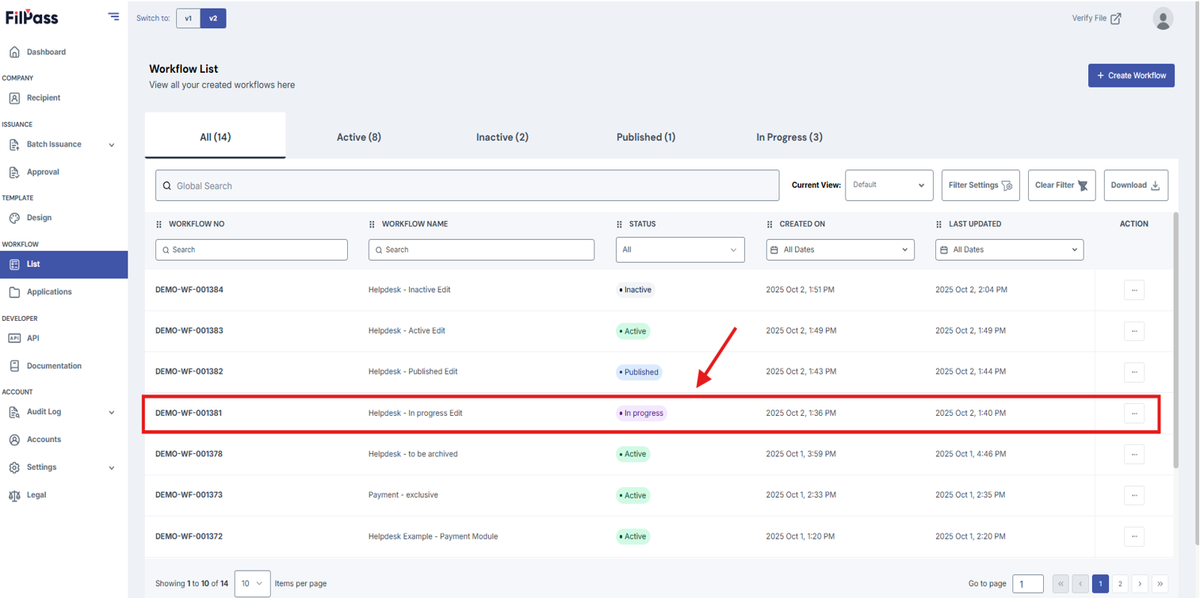
Task: Click page 1 button
Action: (1101, 583)
